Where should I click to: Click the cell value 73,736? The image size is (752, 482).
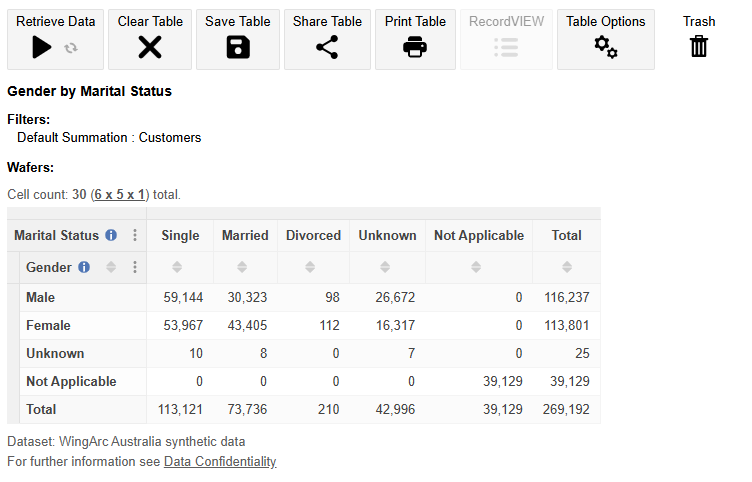coord(247,409)
